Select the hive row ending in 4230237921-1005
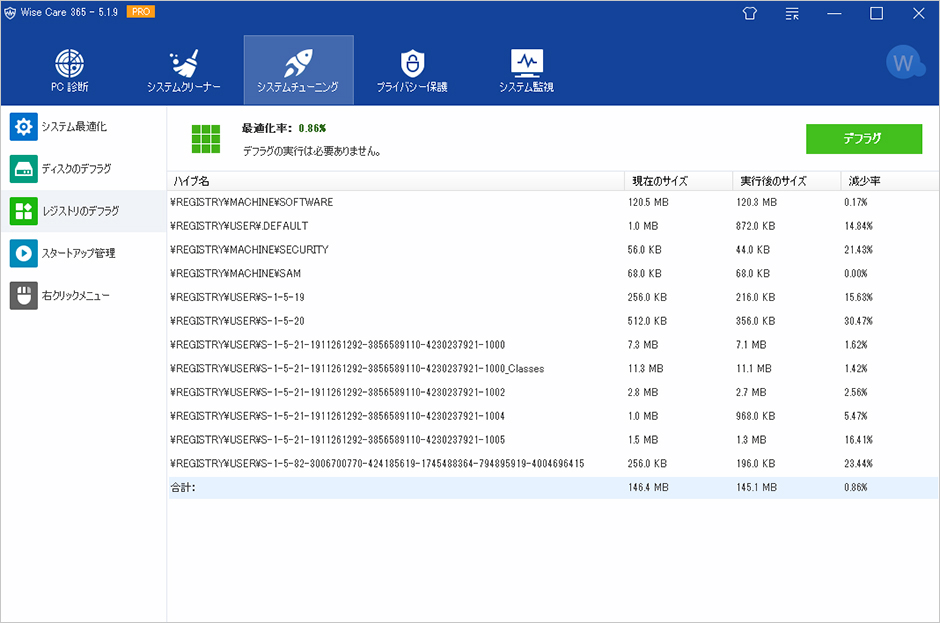 [x=553, y=440]
